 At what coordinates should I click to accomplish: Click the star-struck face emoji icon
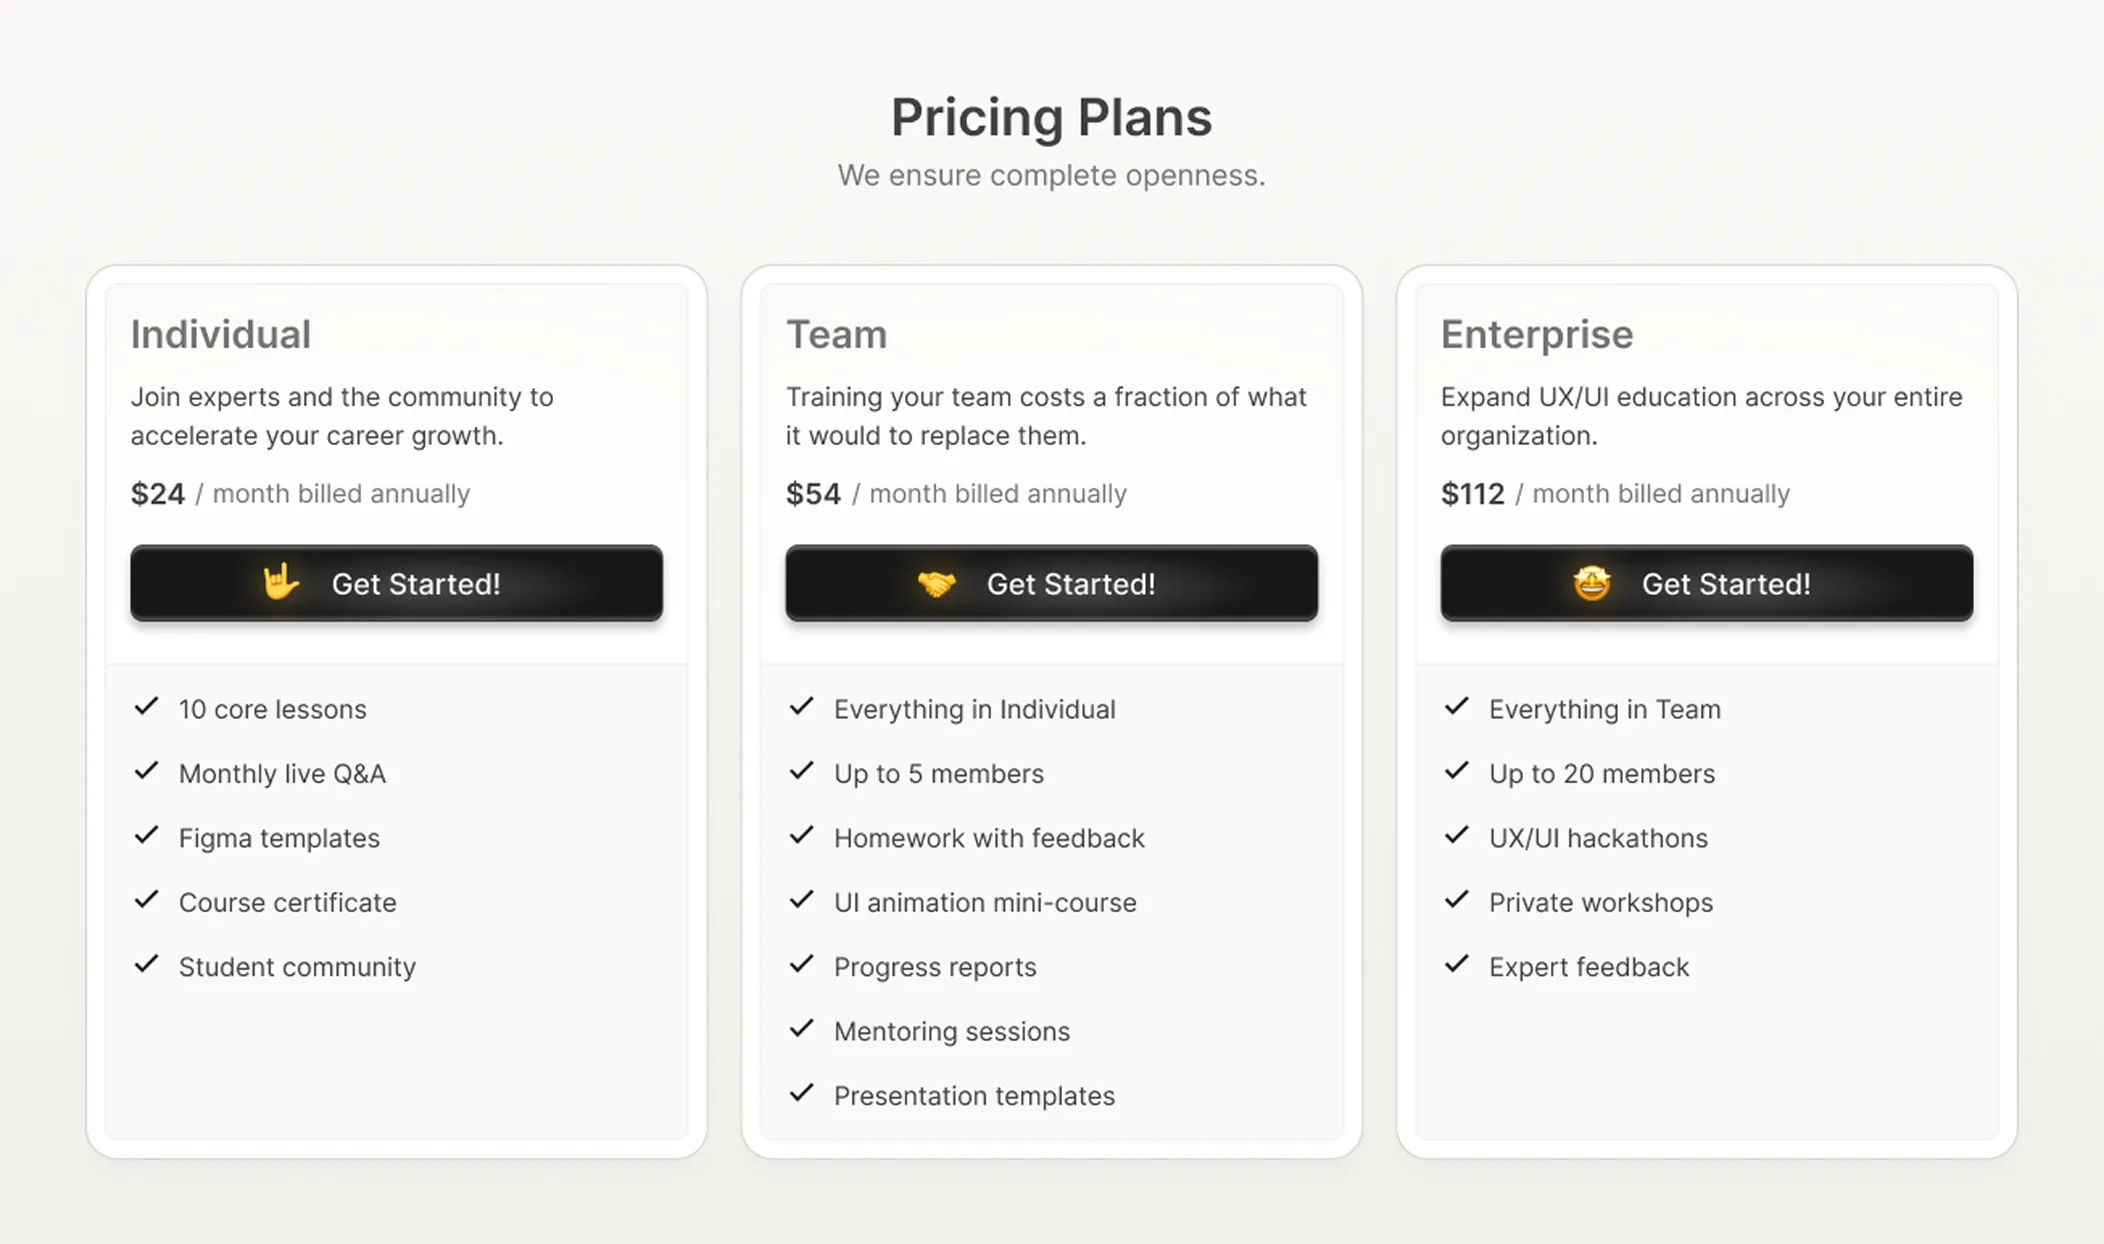(x=1591, y=583)
